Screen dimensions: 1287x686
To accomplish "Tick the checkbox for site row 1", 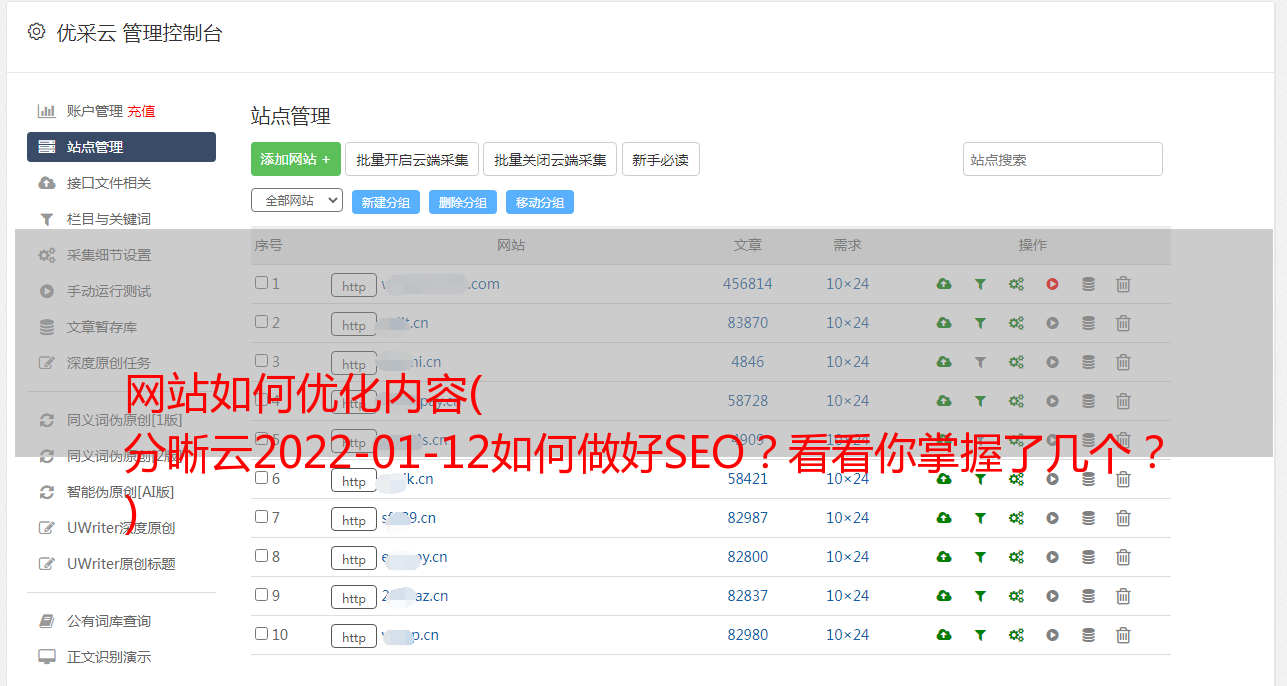I will pos(261,283).
